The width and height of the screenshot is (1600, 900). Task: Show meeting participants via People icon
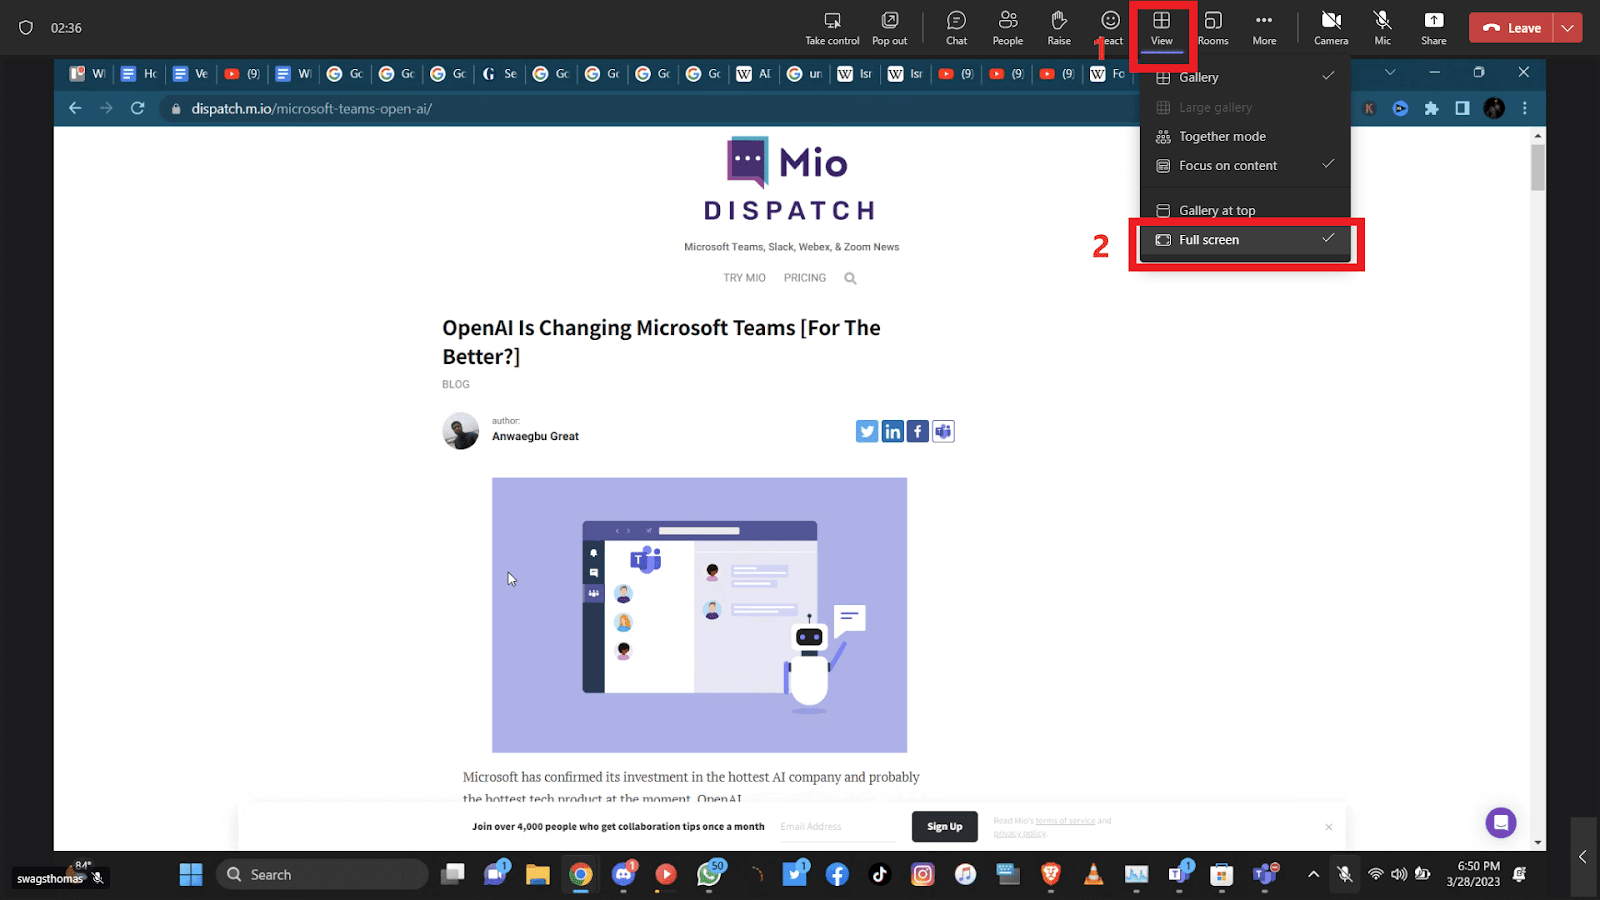point(1007,27)
